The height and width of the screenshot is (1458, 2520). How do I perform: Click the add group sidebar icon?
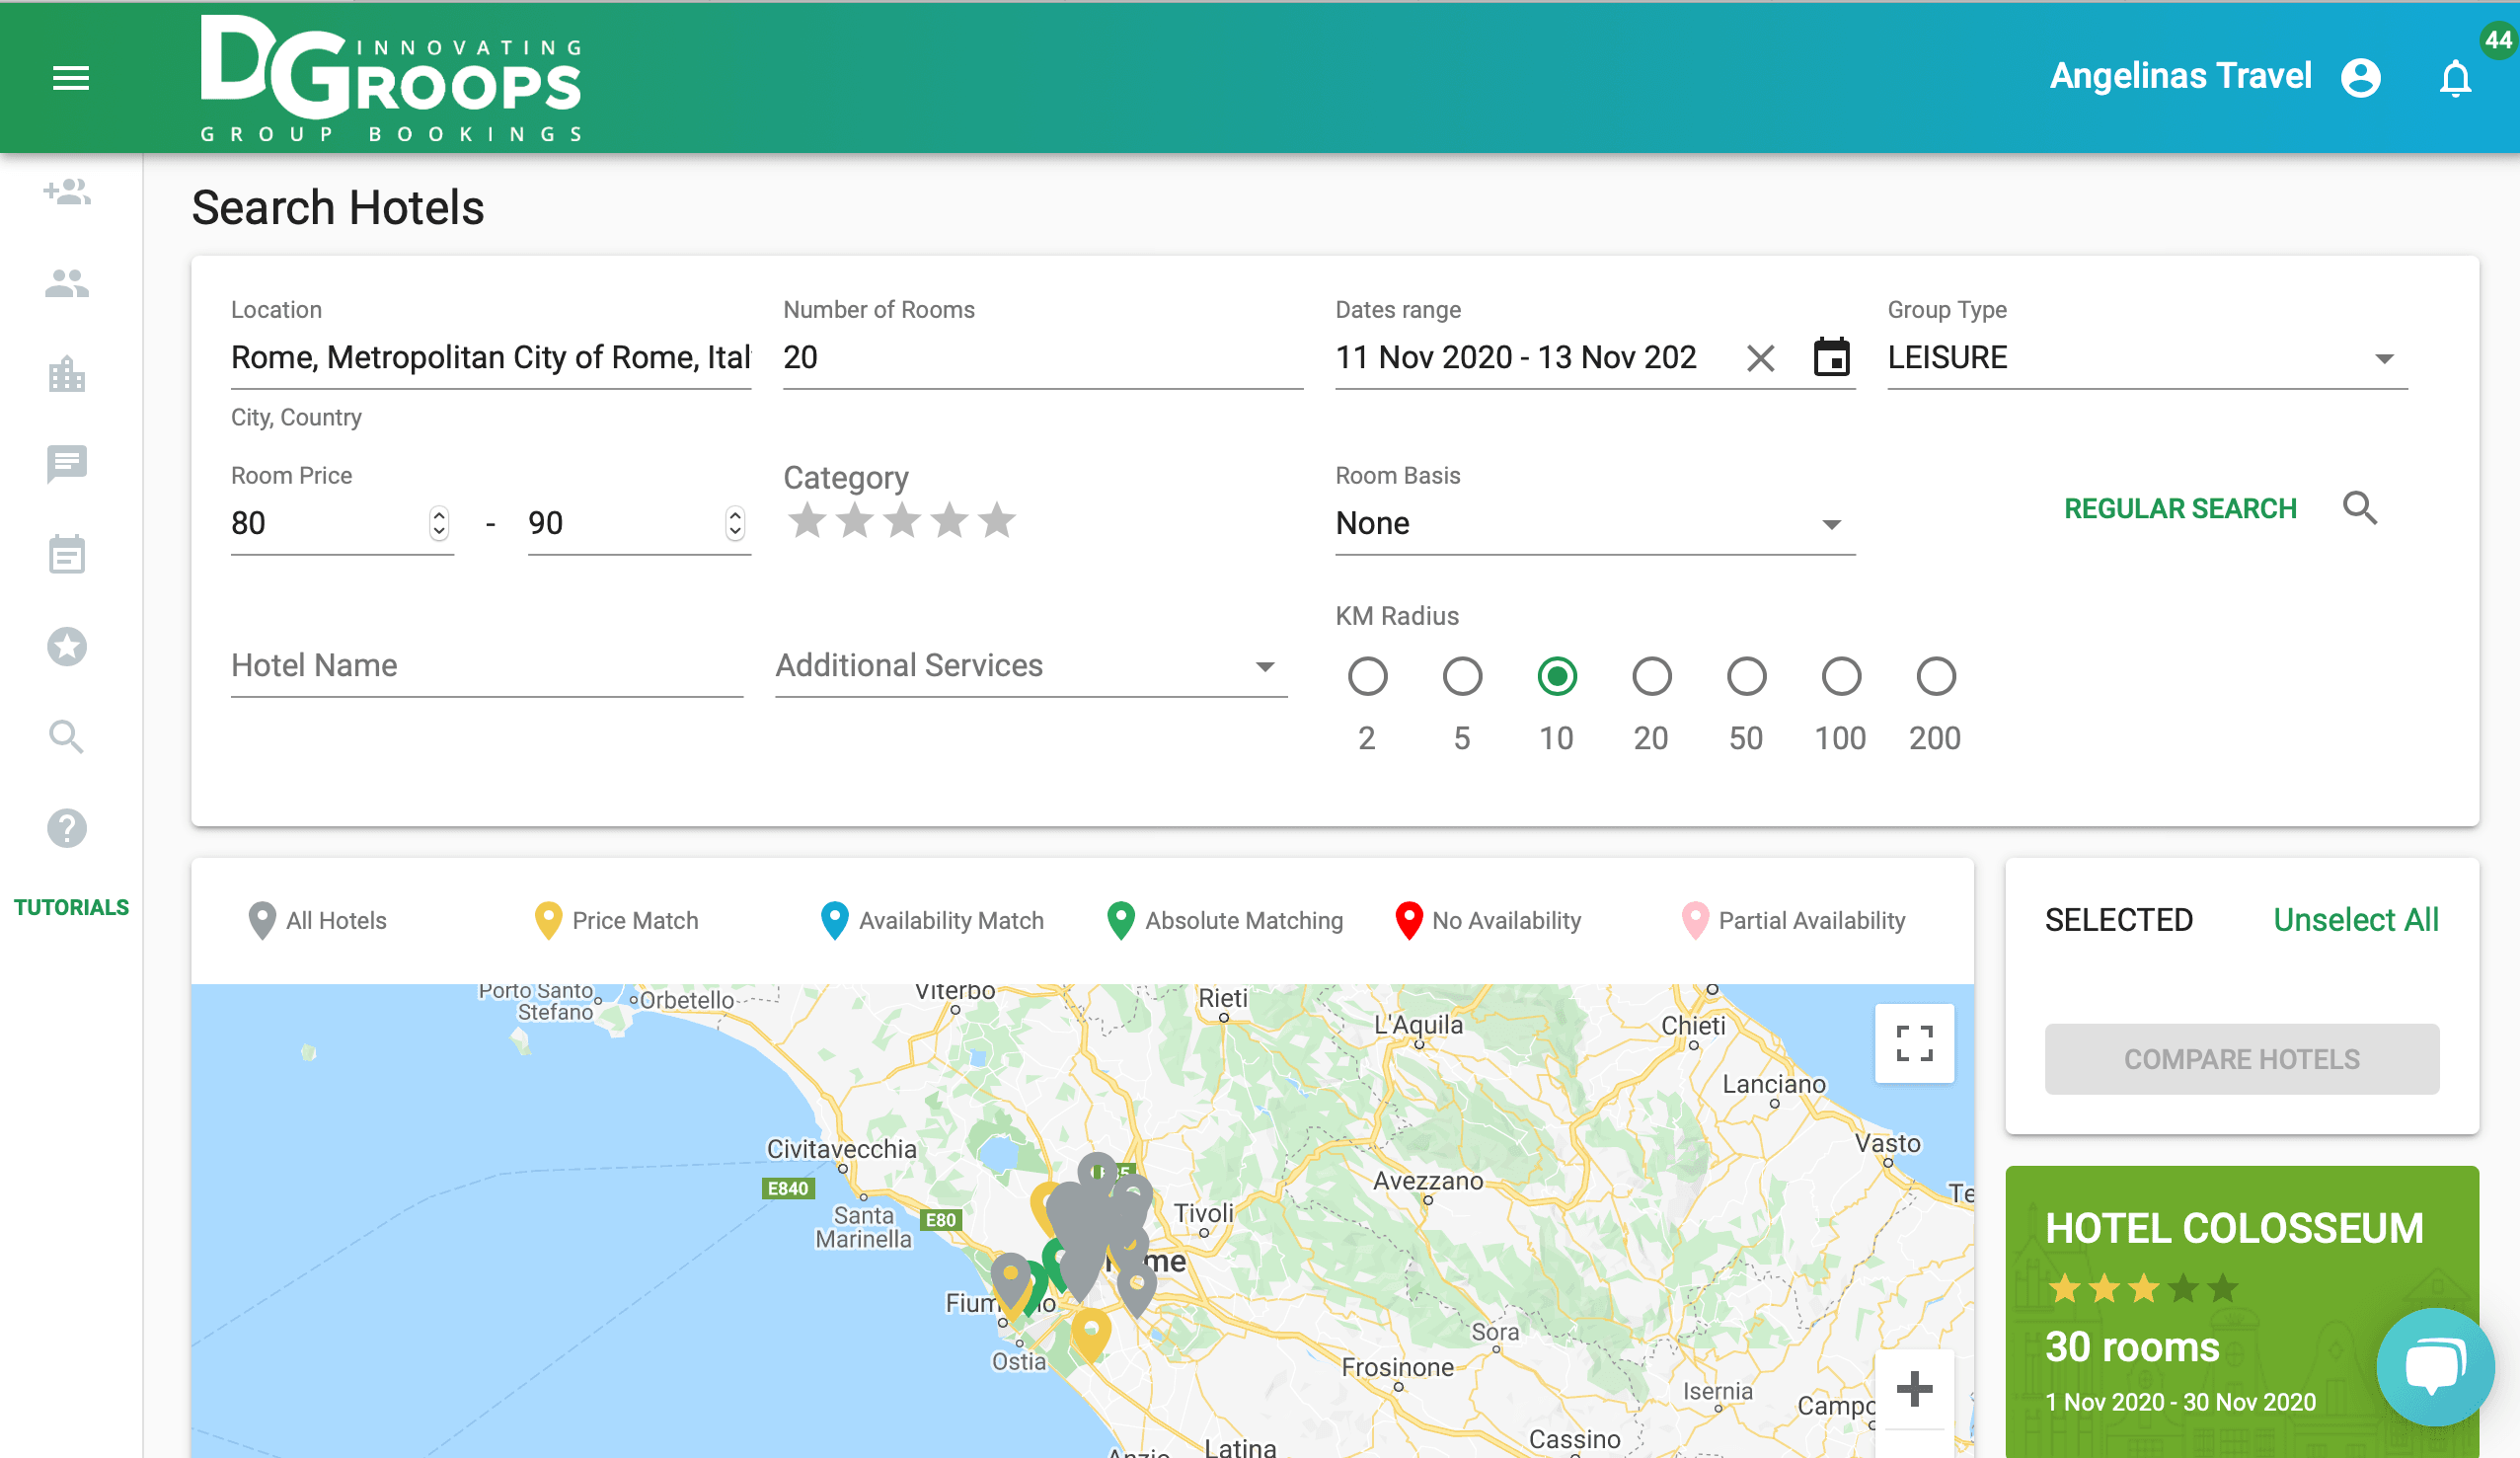click(x=67, y=192)
